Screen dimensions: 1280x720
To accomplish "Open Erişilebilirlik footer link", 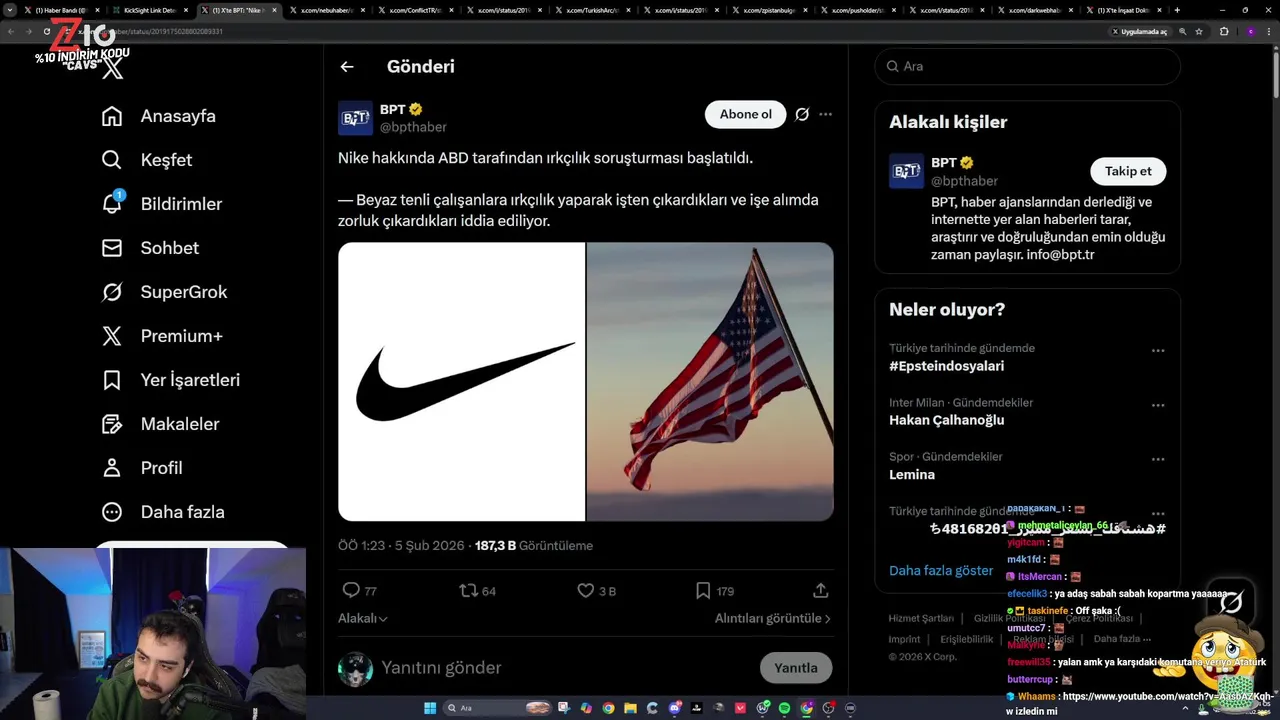I will [967, 639].
